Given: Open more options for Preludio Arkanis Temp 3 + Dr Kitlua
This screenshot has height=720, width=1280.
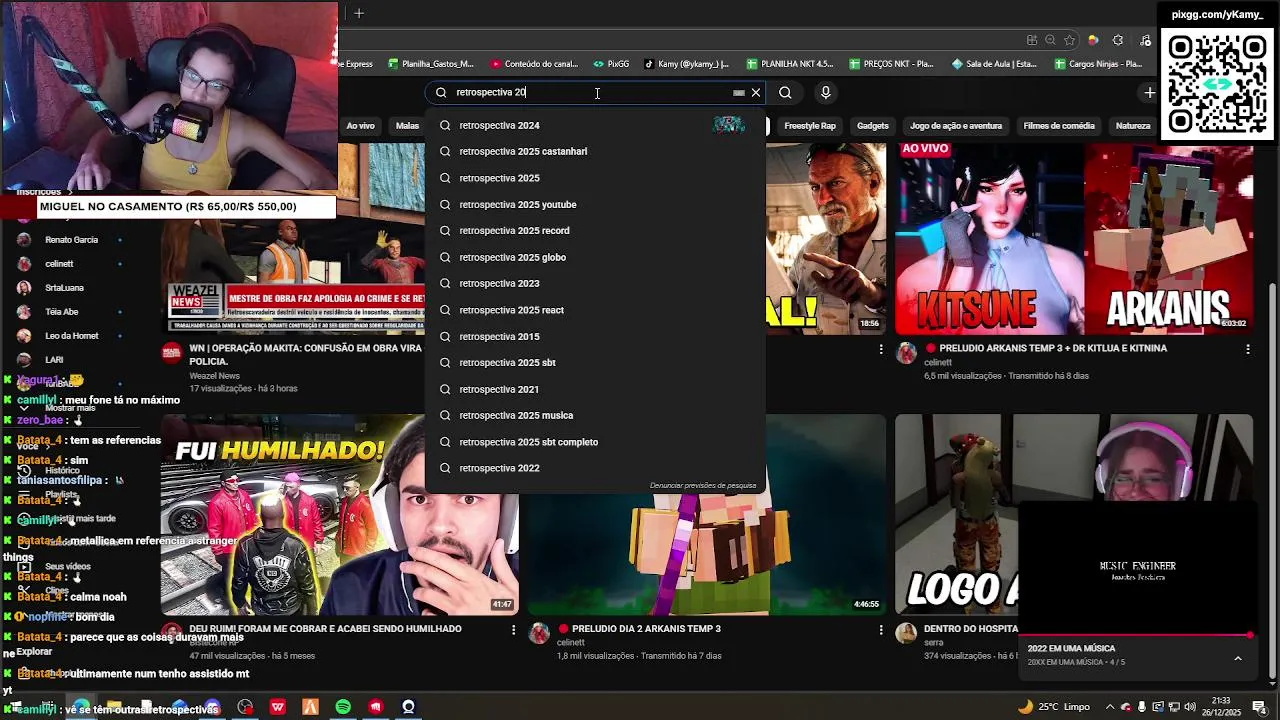Looking at the screenshot, I should point(1247,349).
